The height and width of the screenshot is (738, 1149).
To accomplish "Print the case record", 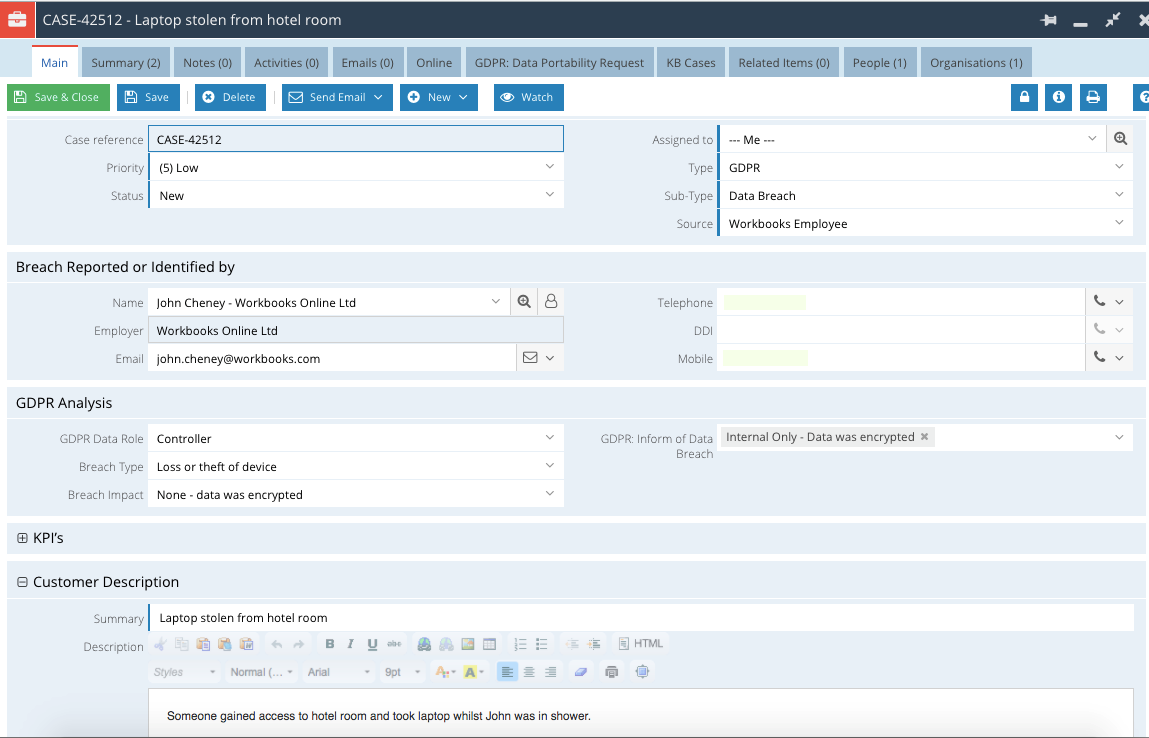I will [1093, 97].
